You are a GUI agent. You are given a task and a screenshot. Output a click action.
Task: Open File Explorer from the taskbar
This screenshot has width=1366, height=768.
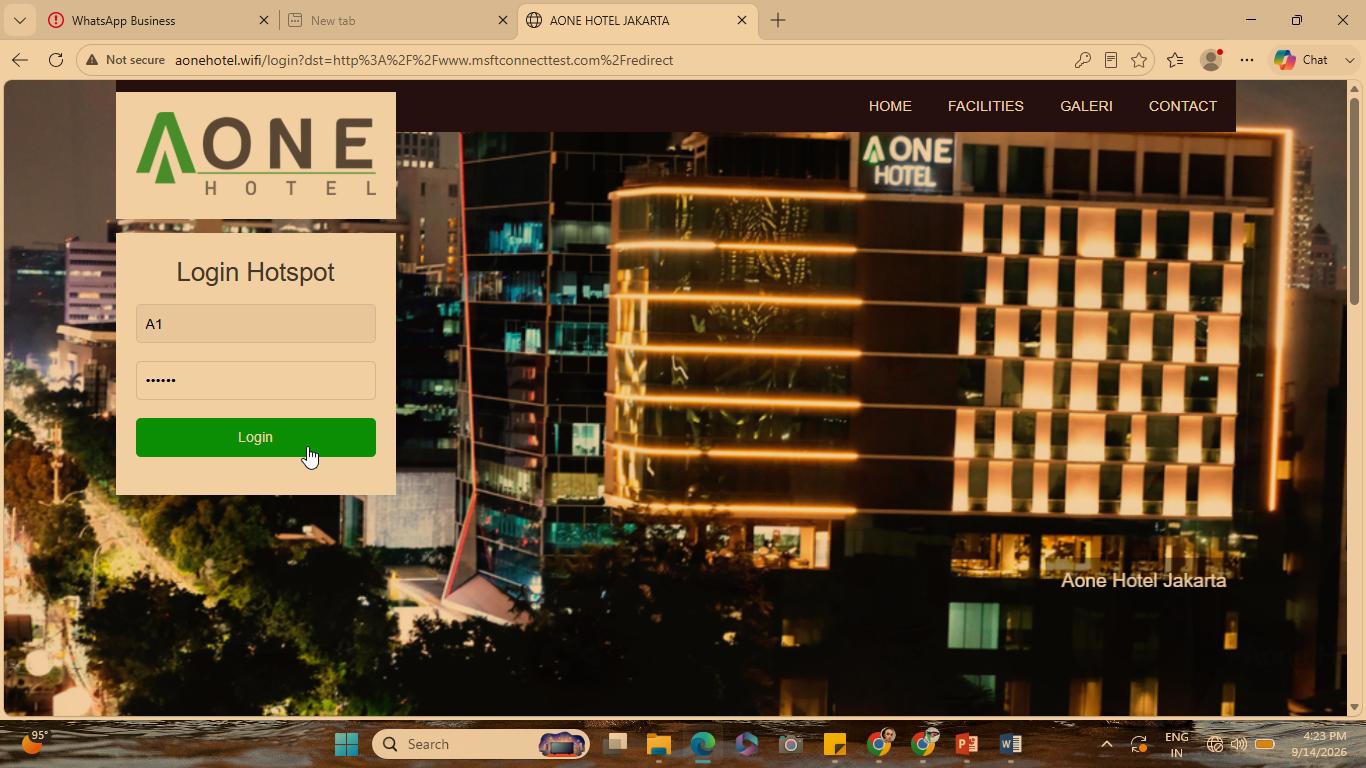[x=658, y=744]
